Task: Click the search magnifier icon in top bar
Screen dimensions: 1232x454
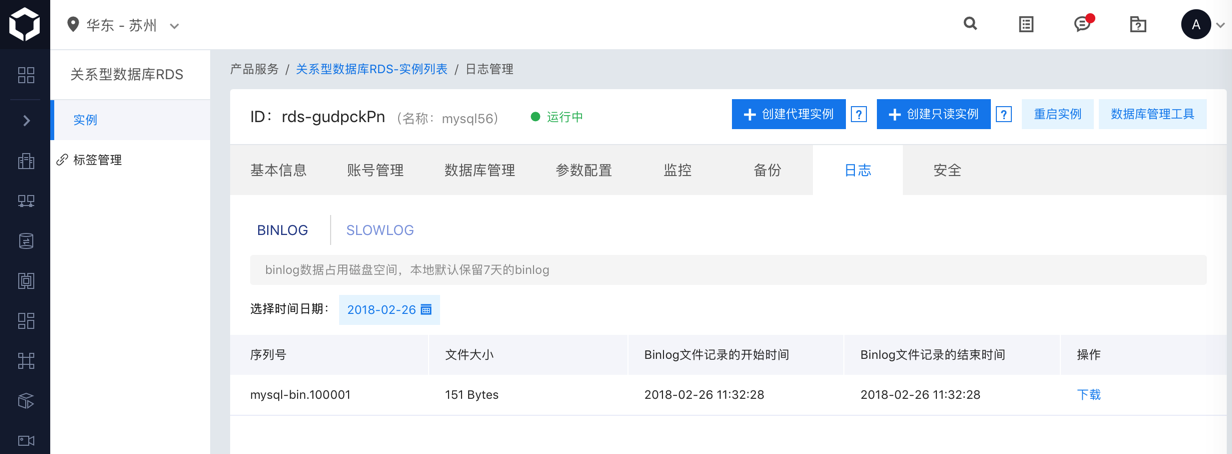Action: click(x=970, y=24)
